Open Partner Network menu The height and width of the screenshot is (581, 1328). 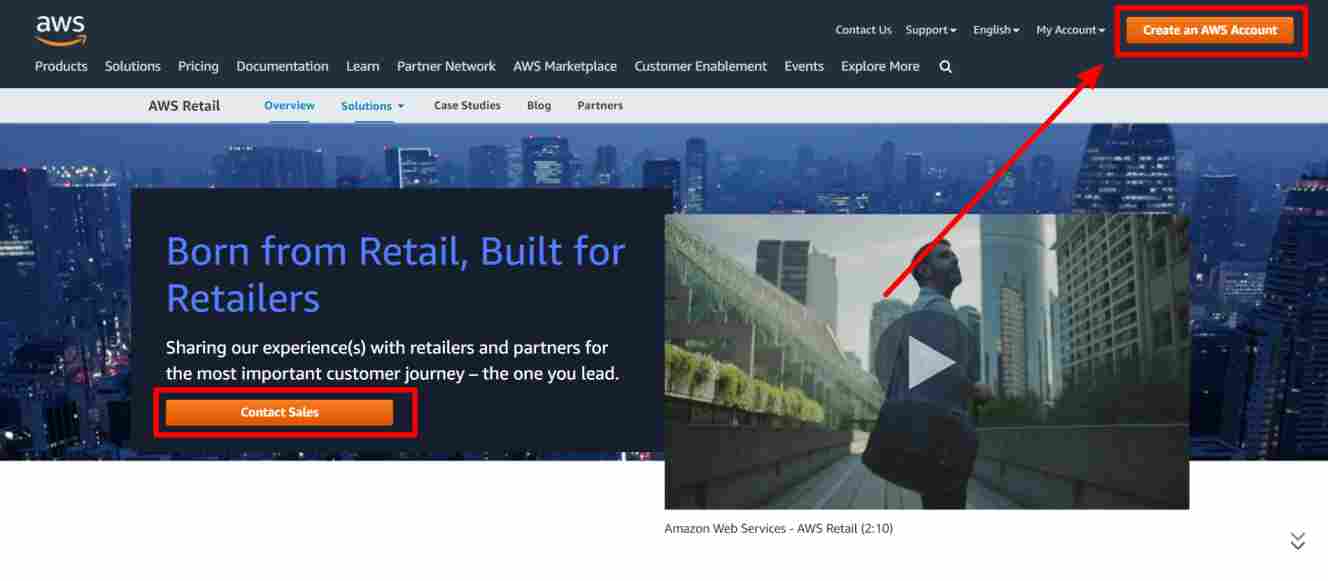click(446, 66)
